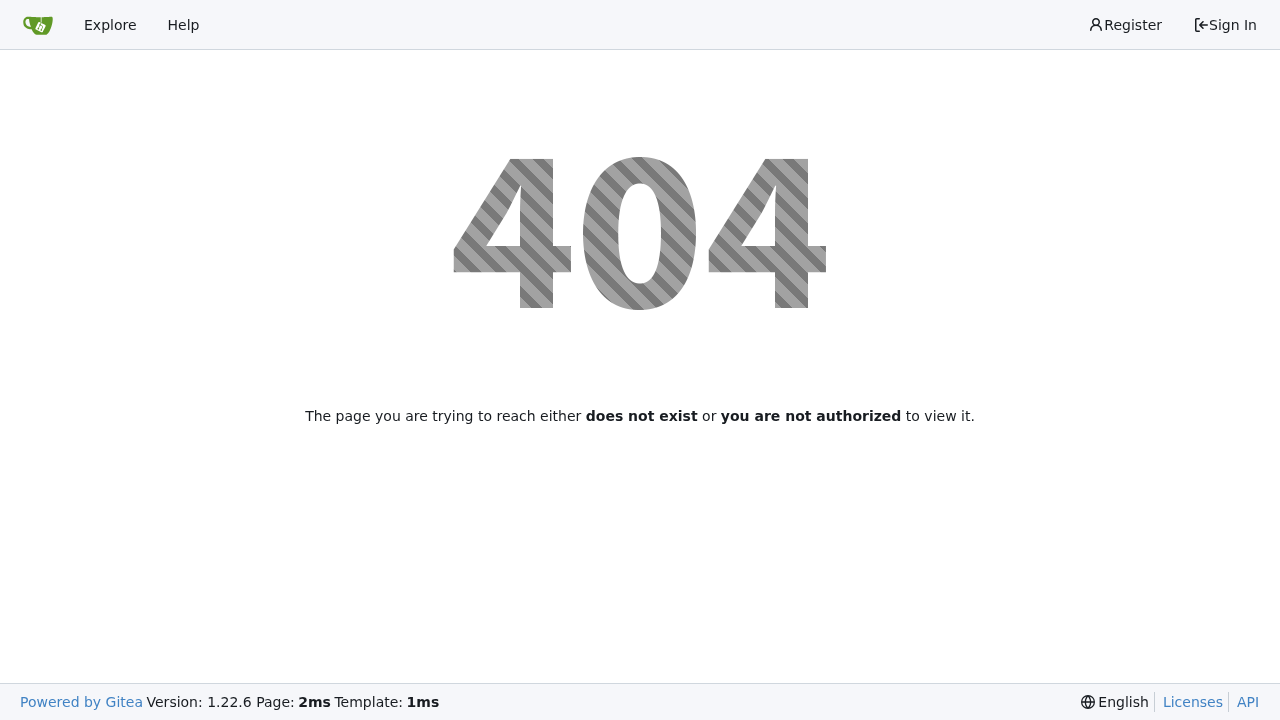Click the Gitea teacup logo
Screen dimensions: 1280x720
coord(38,25)
